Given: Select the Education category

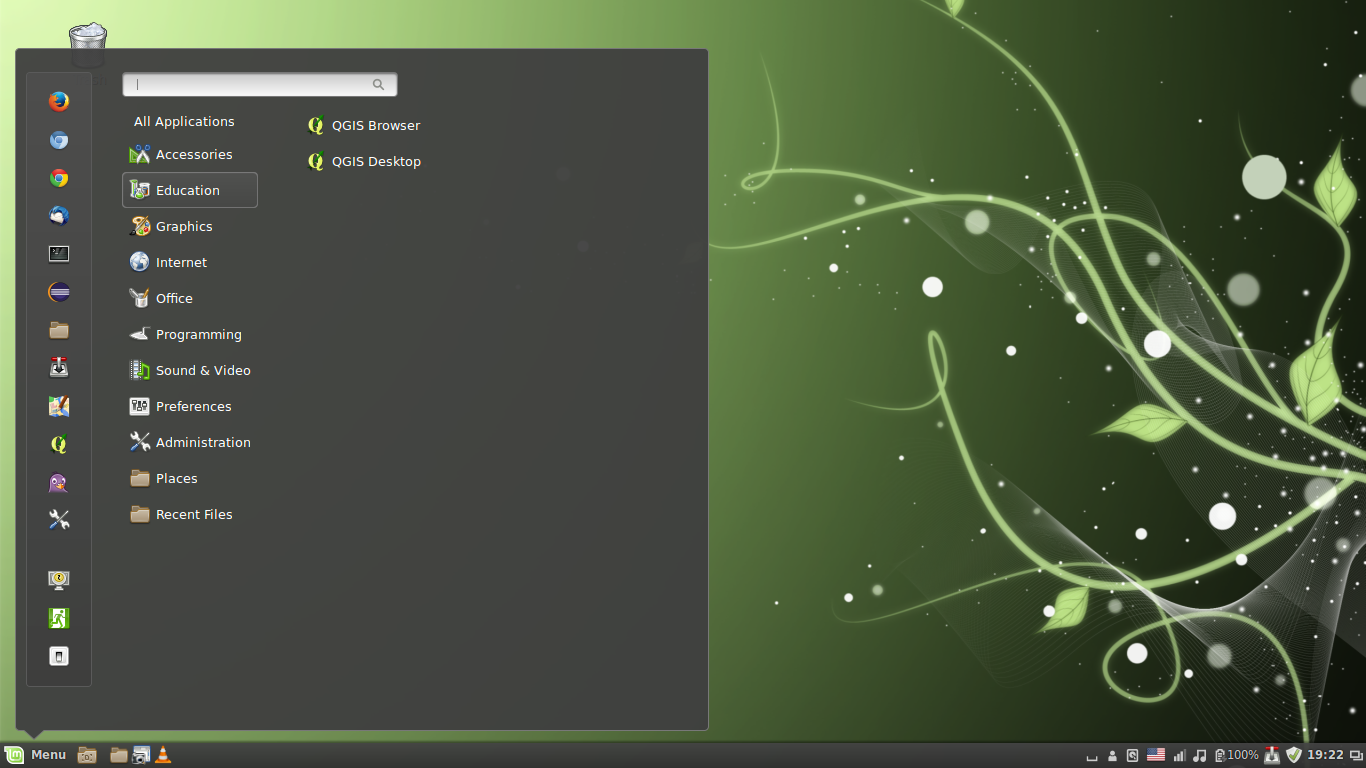Looking at the screenshot, I should click(x=190, y=190).
